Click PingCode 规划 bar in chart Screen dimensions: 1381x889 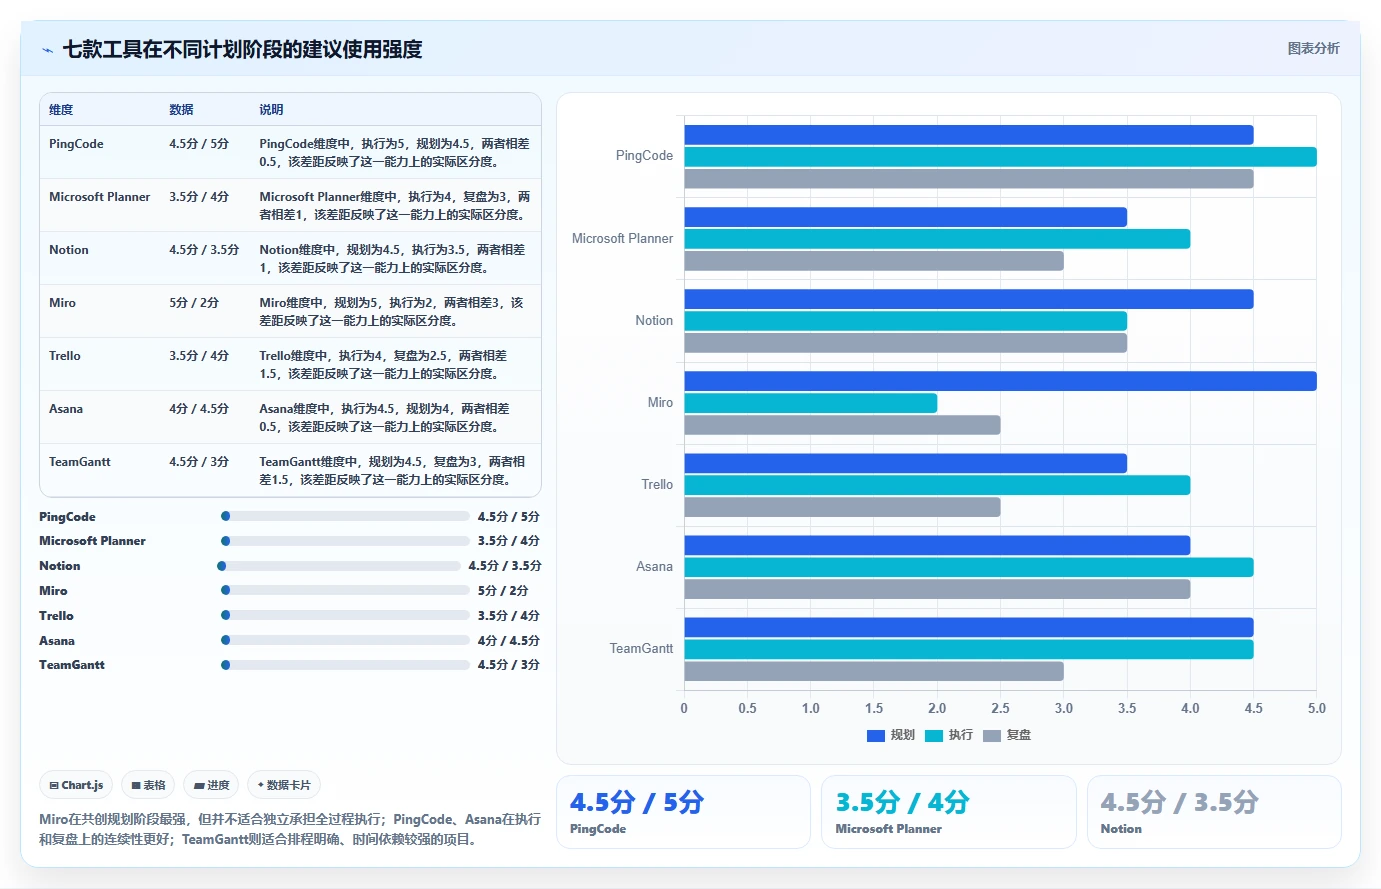pyautogui.click(x=968, y=135)
